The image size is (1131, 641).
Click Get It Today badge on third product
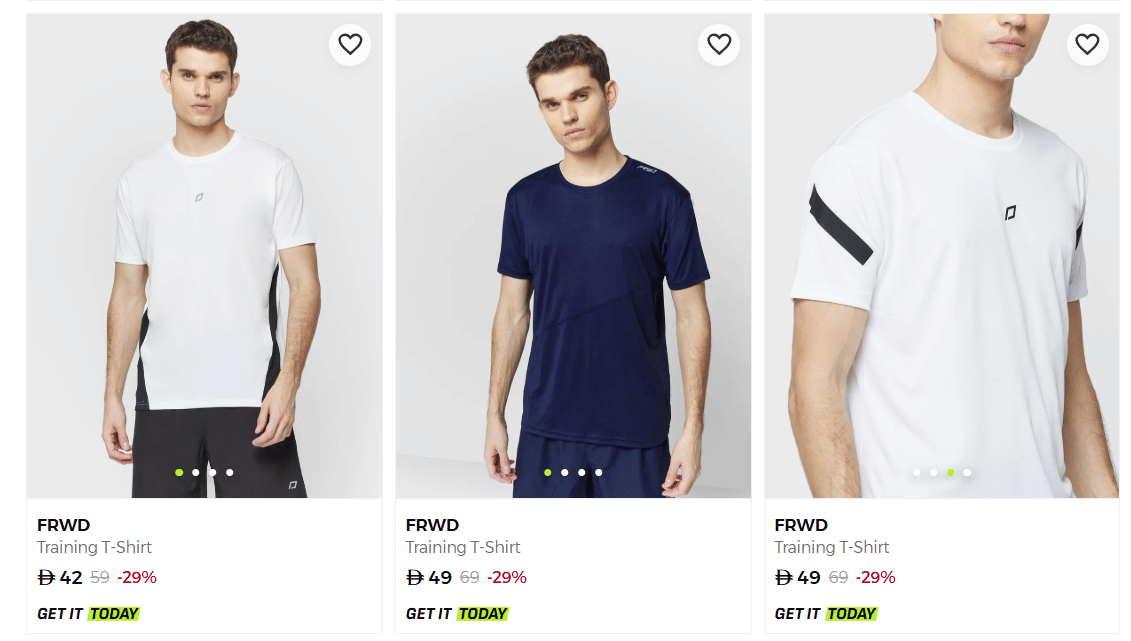826,614
